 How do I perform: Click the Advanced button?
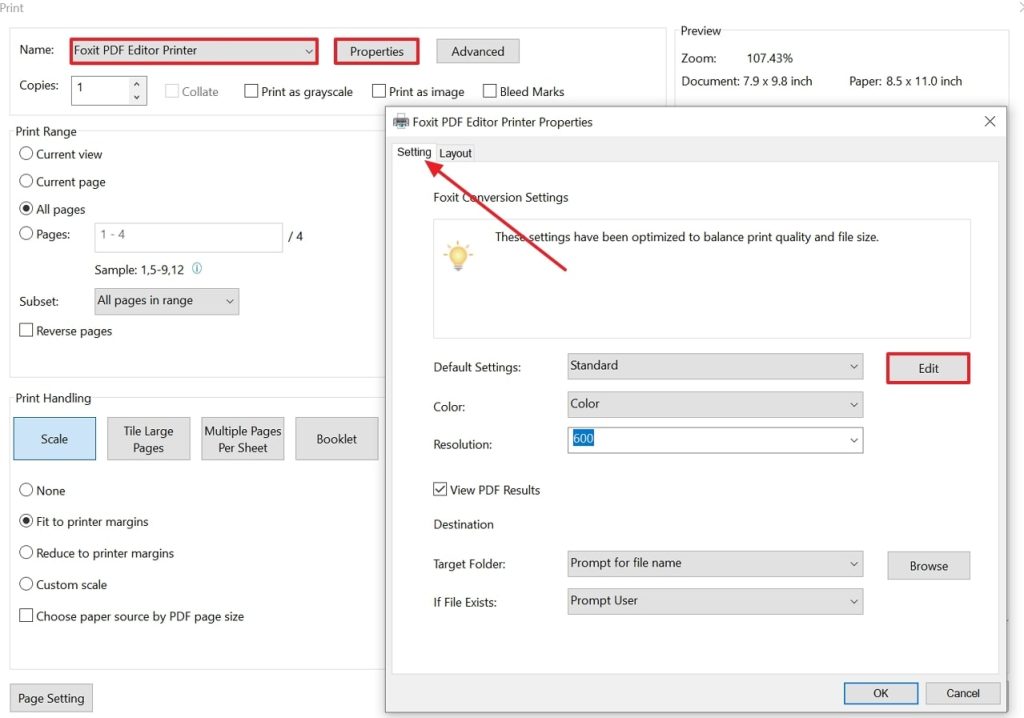point(477,51)
